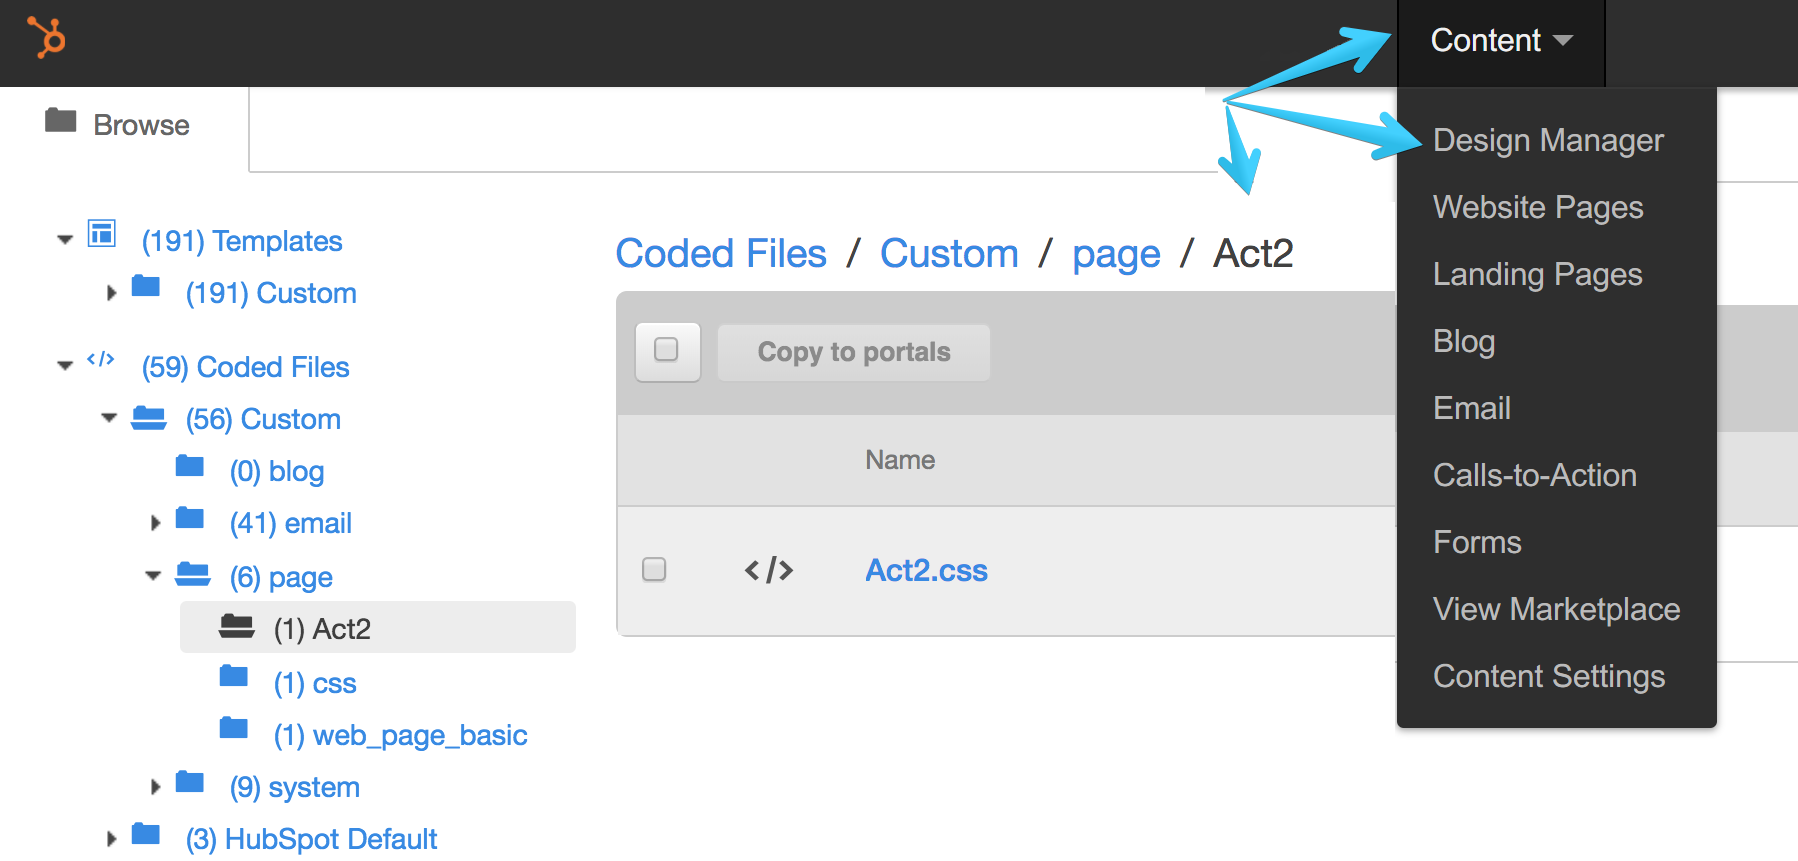Expand the (9) system folder arrow
Image resolution: width=1798 pixels, height=861 pixels.
pyautogui.click(x=155, y=787)
